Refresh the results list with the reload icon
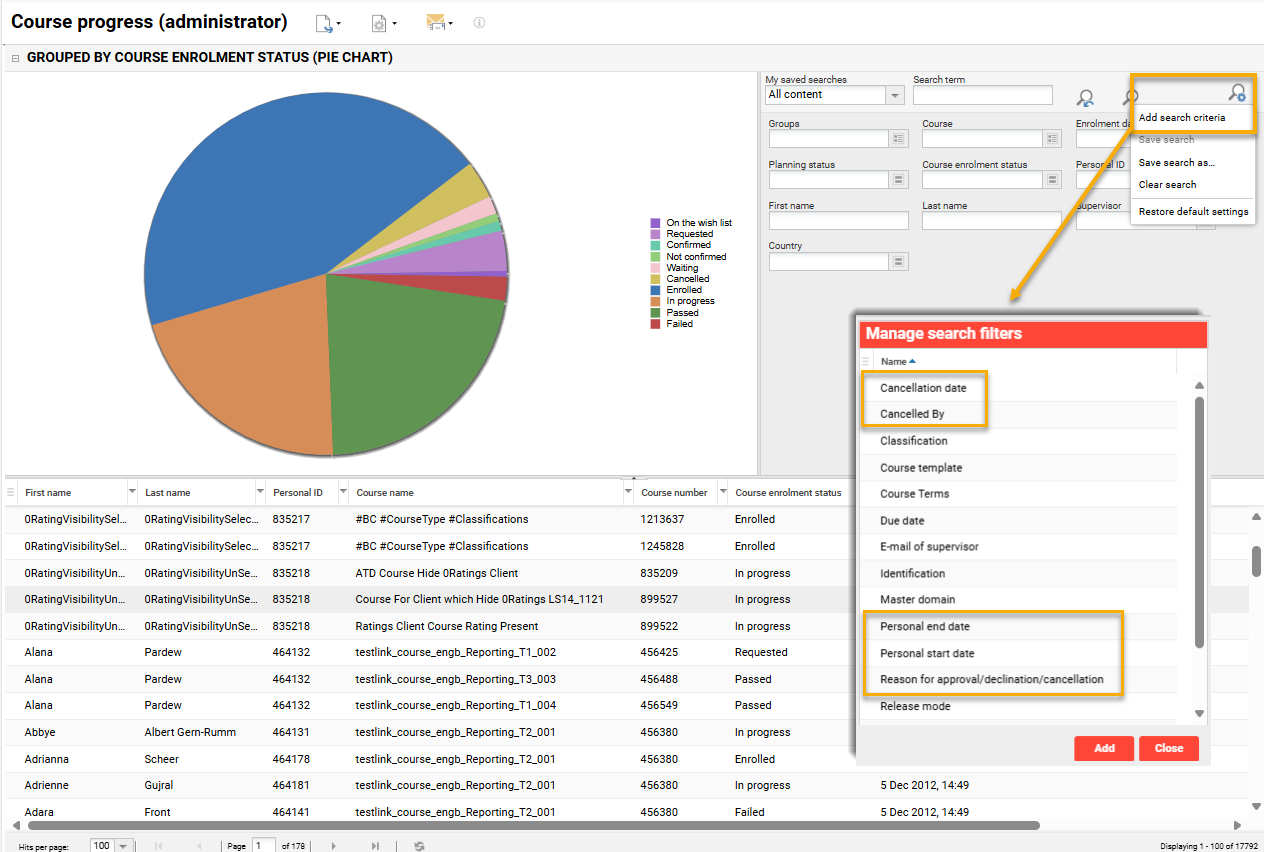 click(419, 845)
